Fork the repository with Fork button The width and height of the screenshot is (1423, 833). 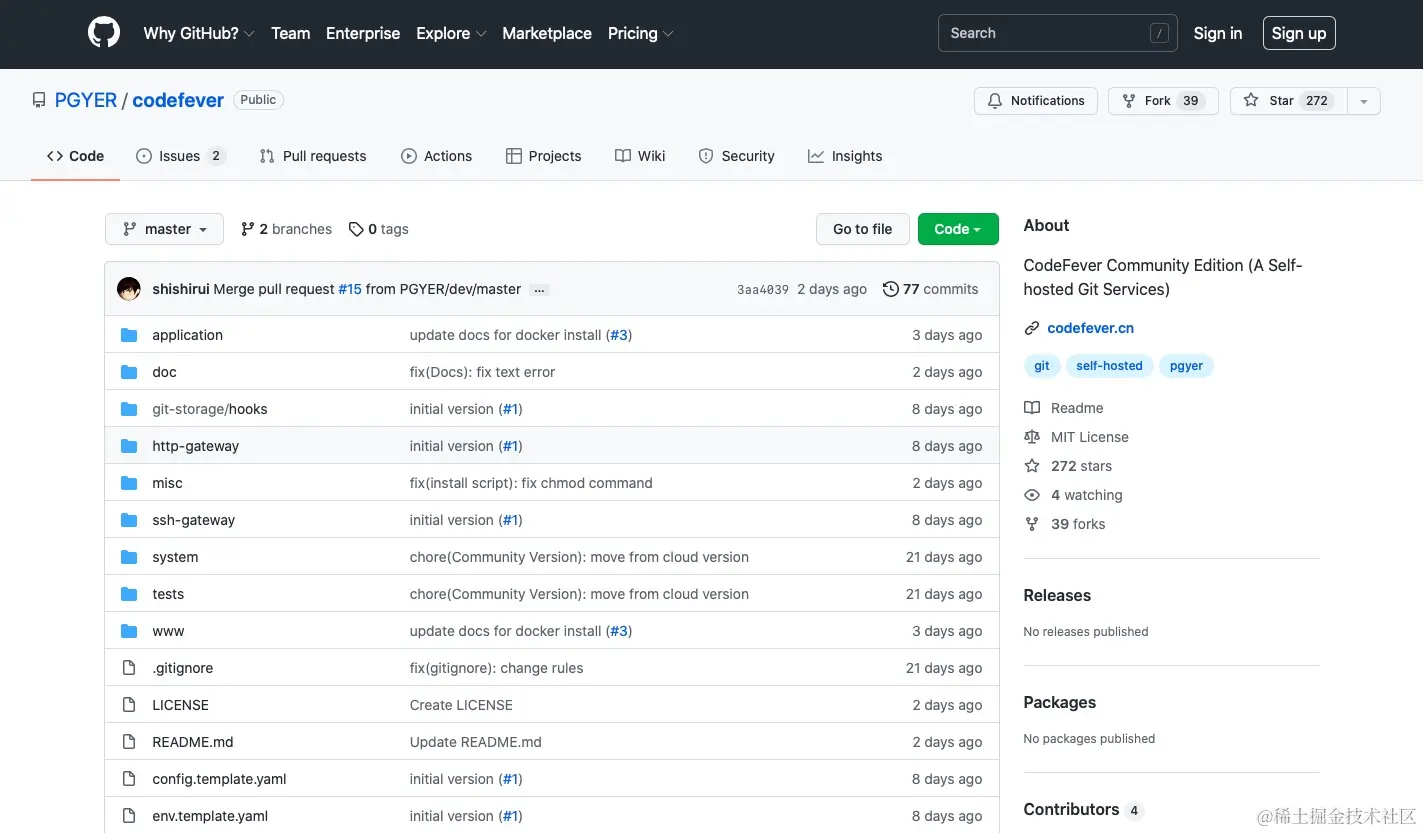(x=1163, y=101)
